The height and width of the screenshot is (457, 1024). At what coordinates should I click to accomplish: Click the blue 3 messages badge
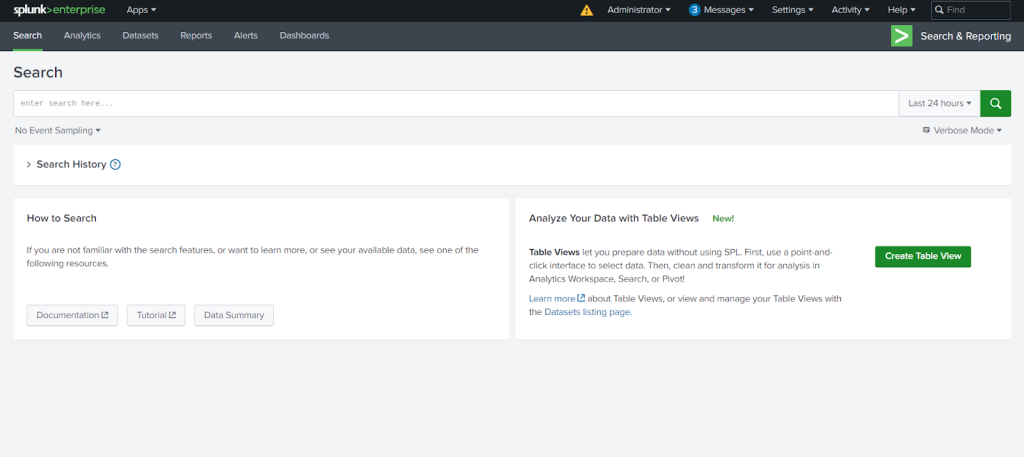[694, 10]
